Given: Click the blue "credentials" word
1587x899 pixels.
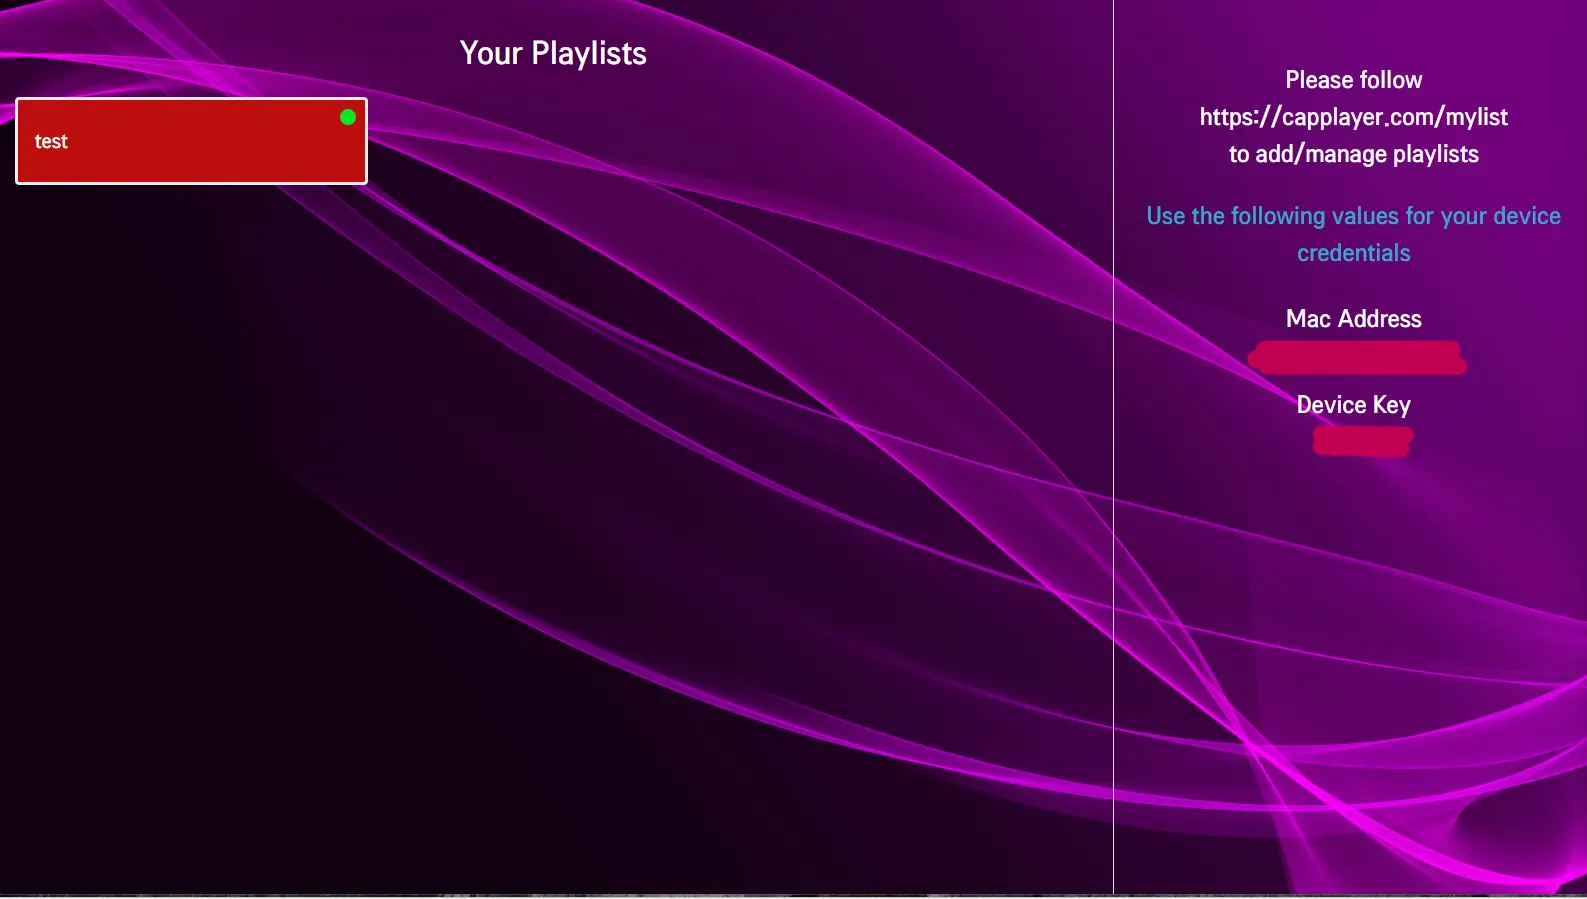Looking at the screenshot, I should click(x=1353, y=253).
